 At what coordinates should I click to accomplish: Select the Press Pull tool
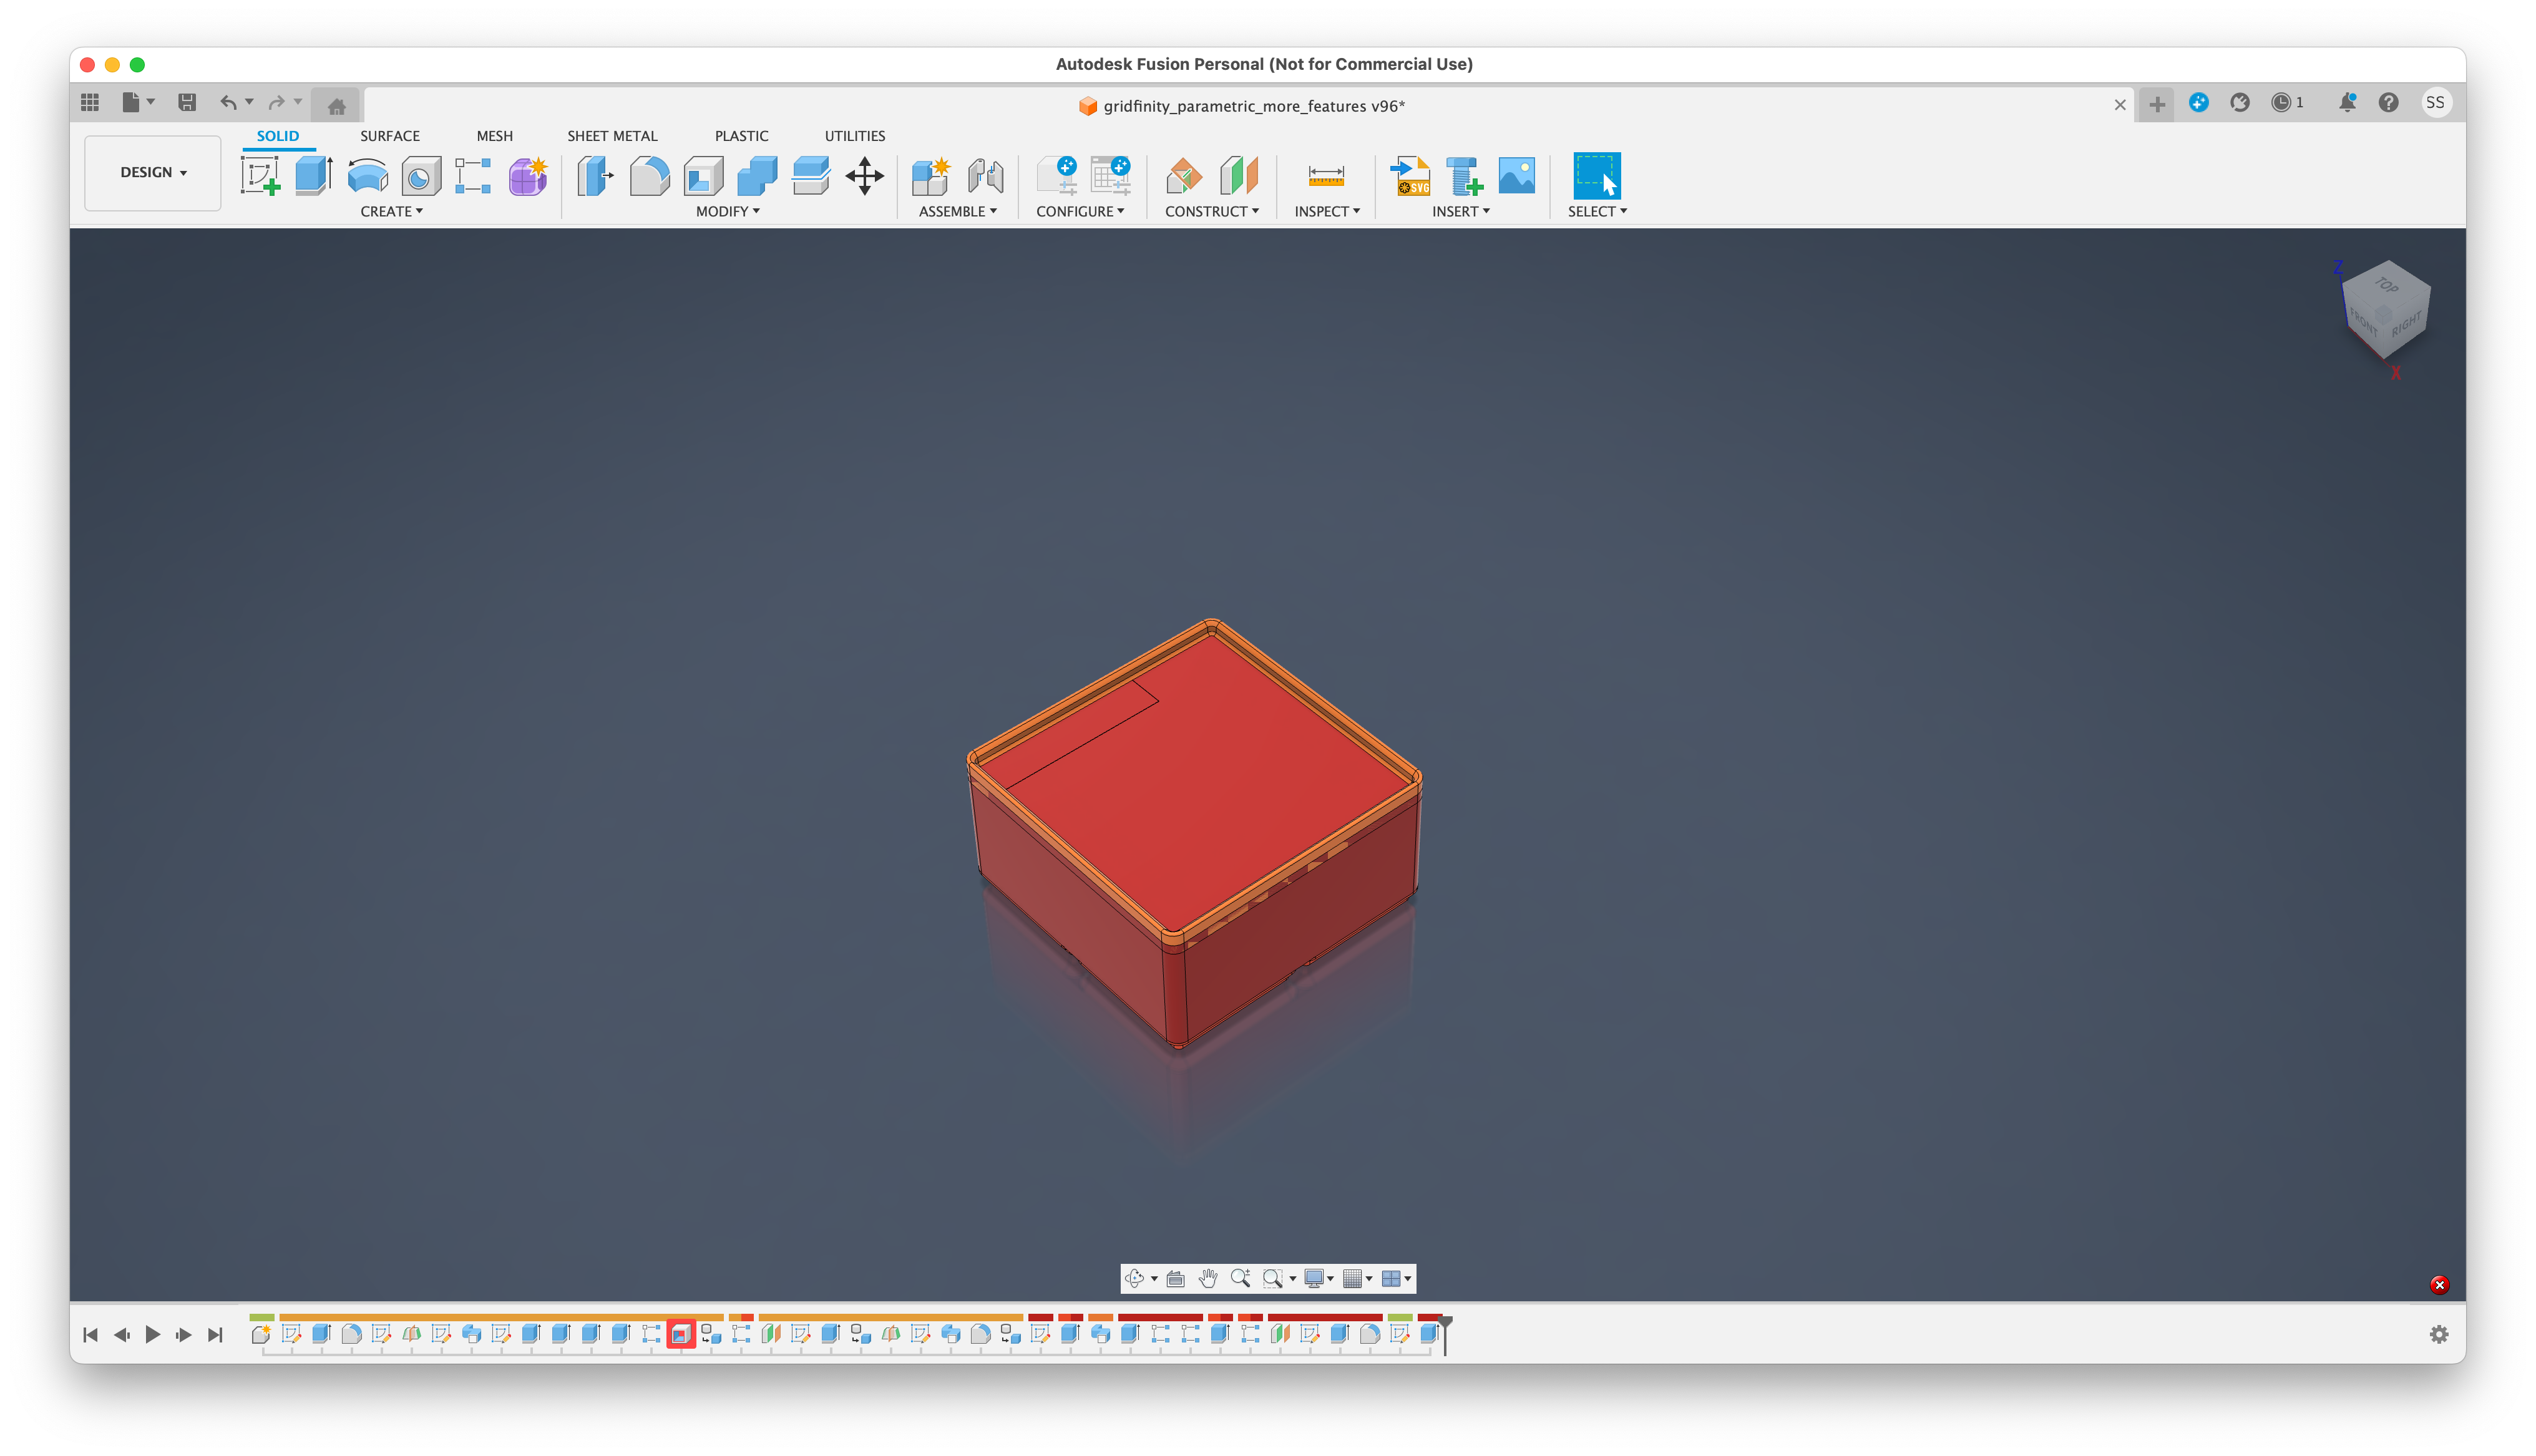pyautogui.click(x=595, y=176)
